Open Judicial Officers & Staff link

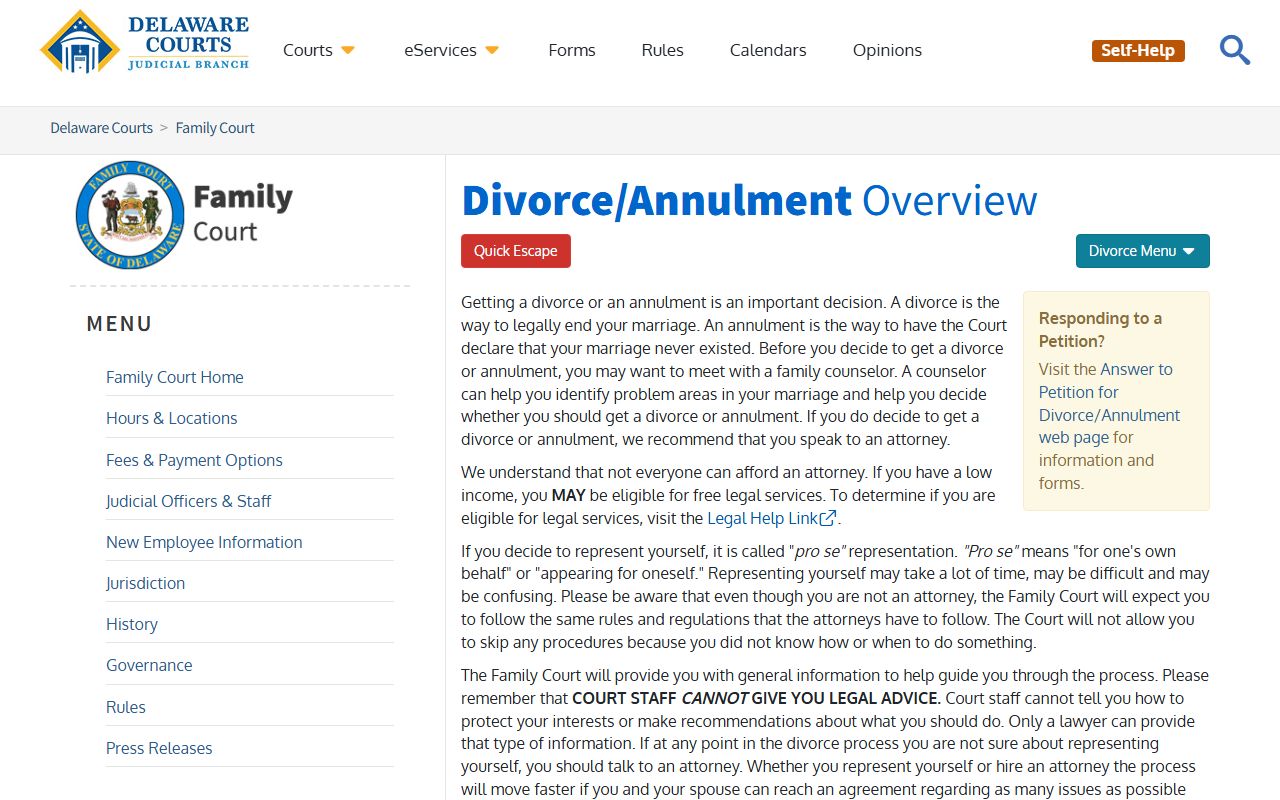pos(188,501)
